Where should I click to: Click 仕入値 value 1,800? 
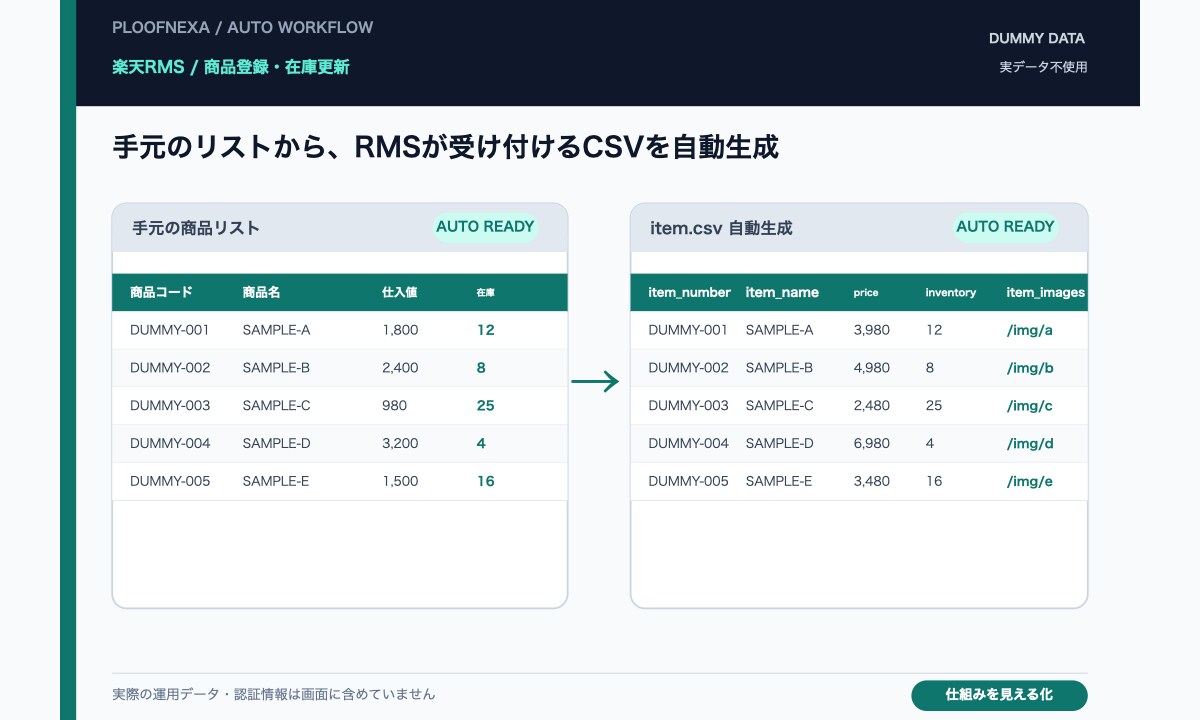pos(400,330)
